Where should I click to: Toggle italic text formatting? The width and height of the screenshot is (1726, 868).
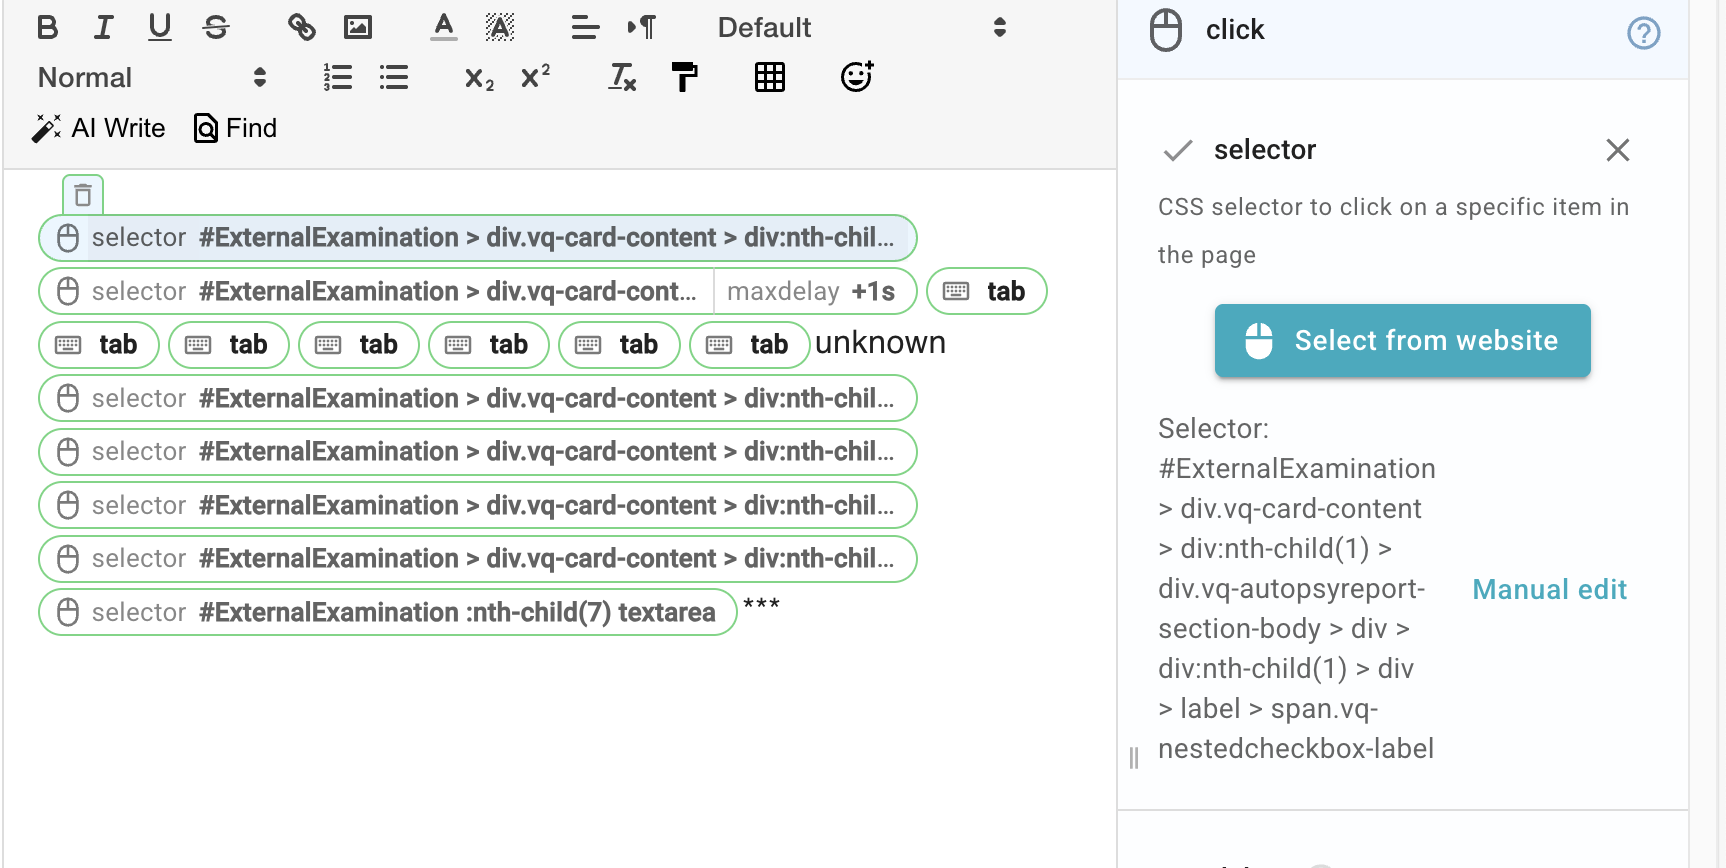coord(103,27)
